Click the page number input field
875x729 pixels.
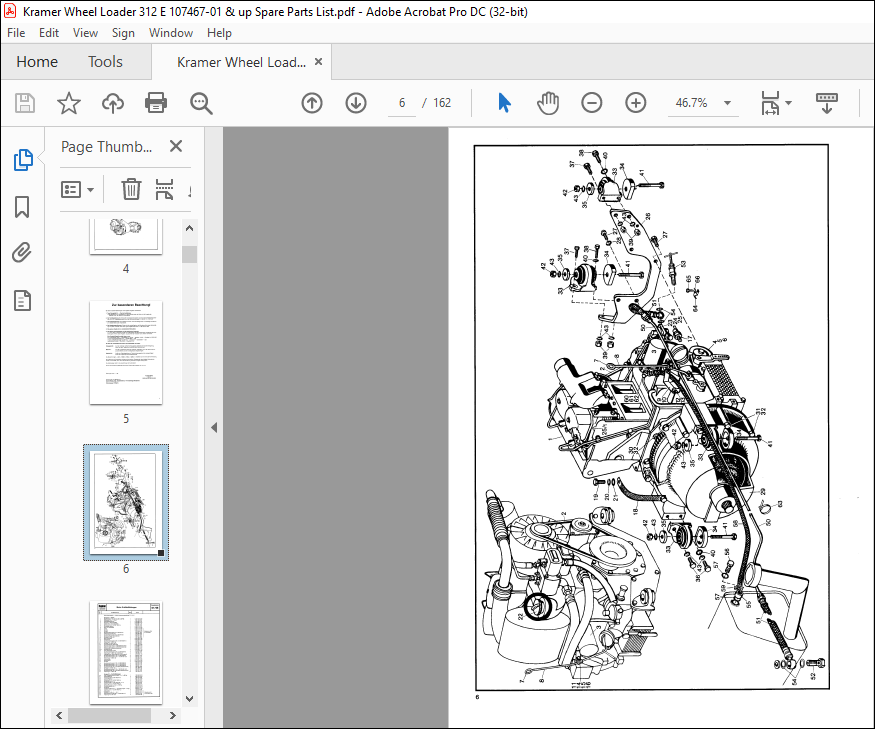coord(402,103)
